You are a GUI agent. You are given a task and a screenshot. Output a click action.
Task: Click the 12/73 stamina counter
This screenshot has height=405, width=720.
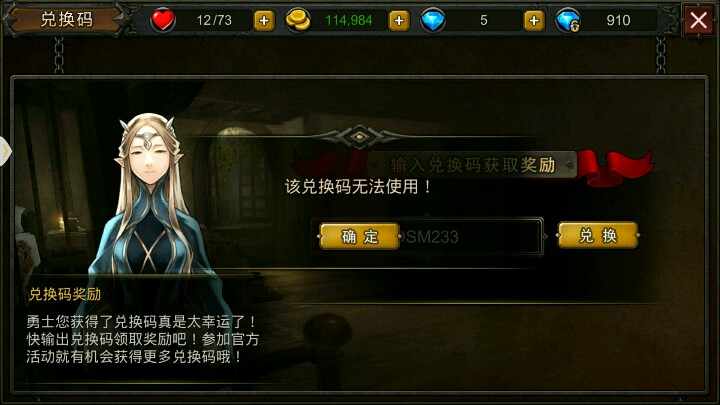pyautogui.click(x=214, y=20)
